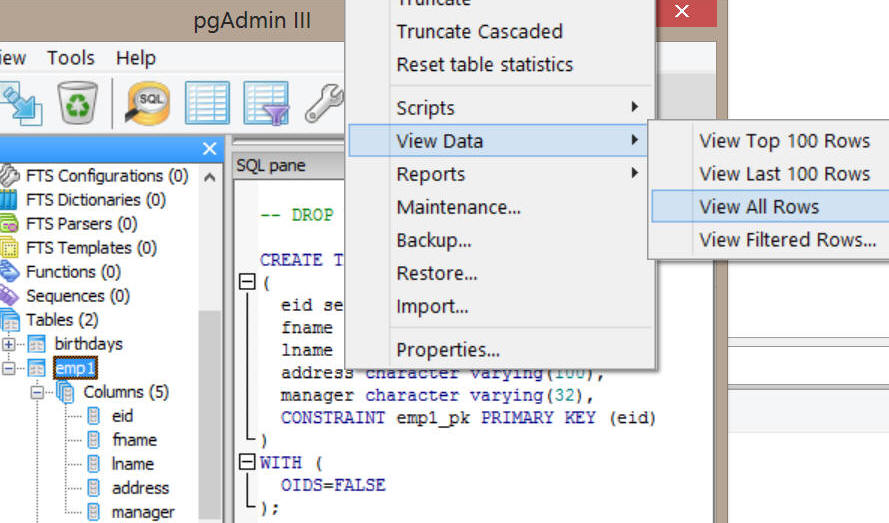Viewport: 889px width, 523px height.
Task: Select View All Rows
Action: (771, 206)
